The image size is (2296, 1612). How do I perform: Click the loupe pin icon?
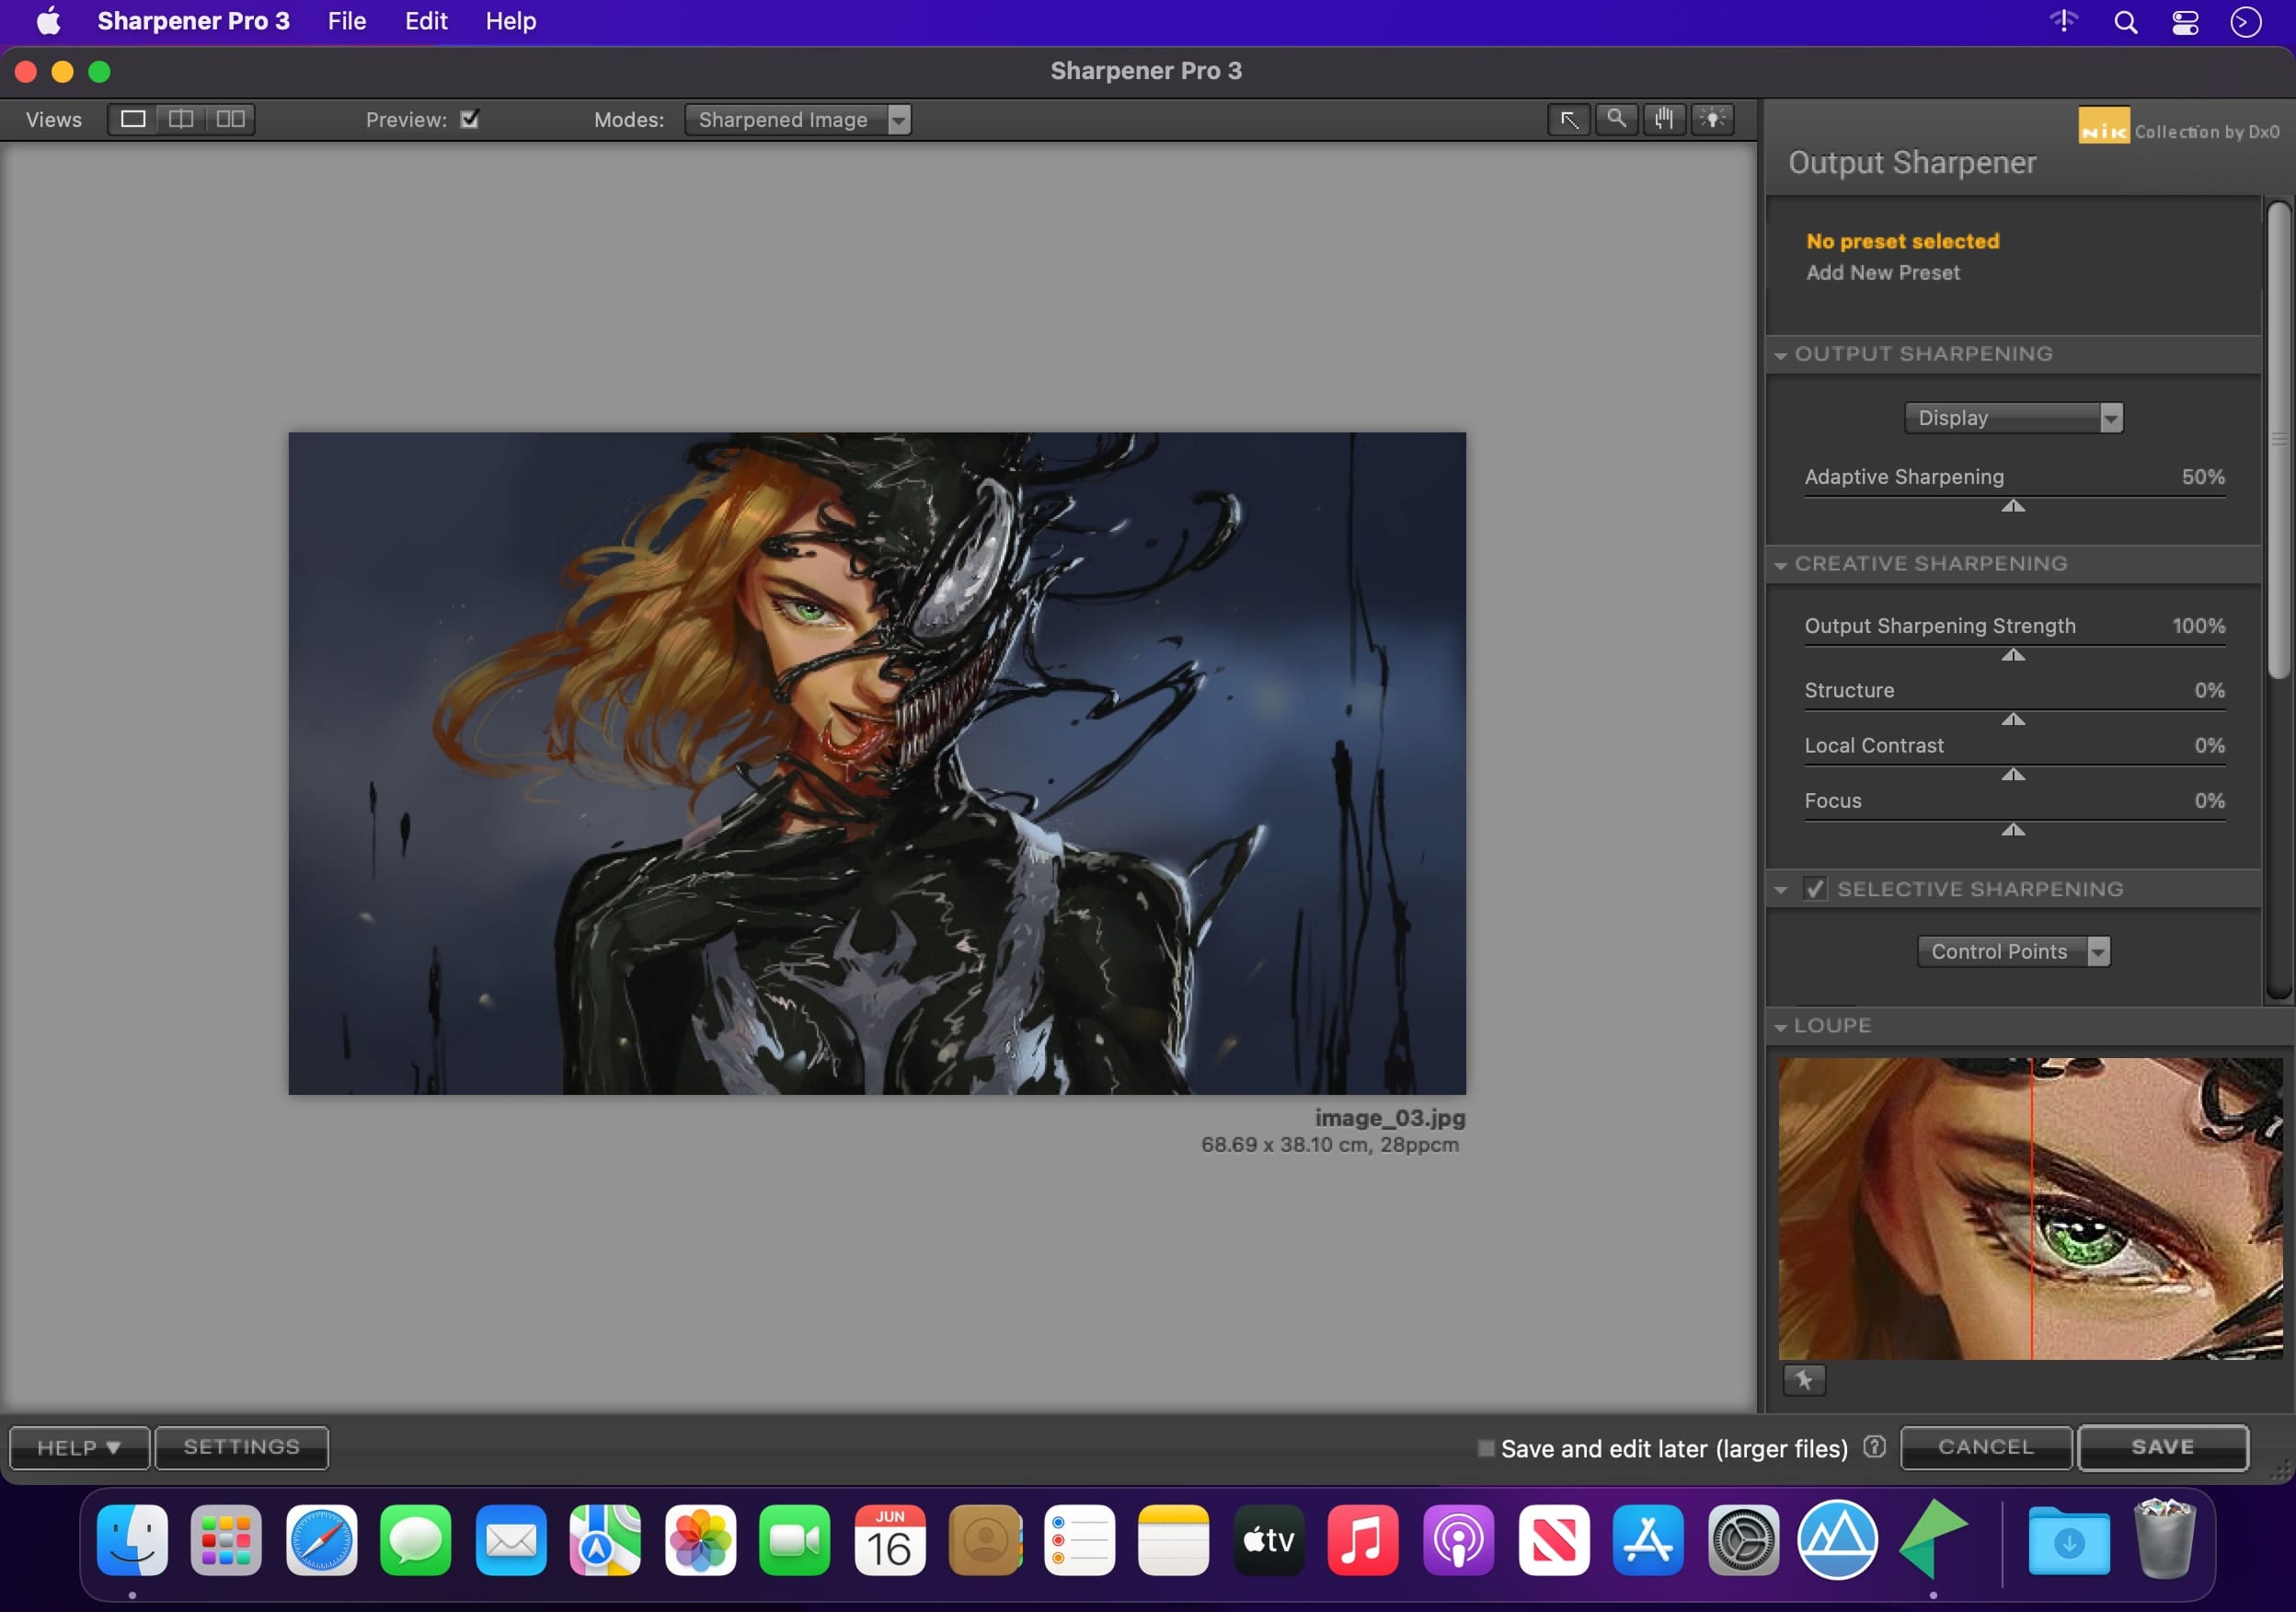point(1804,1380)
